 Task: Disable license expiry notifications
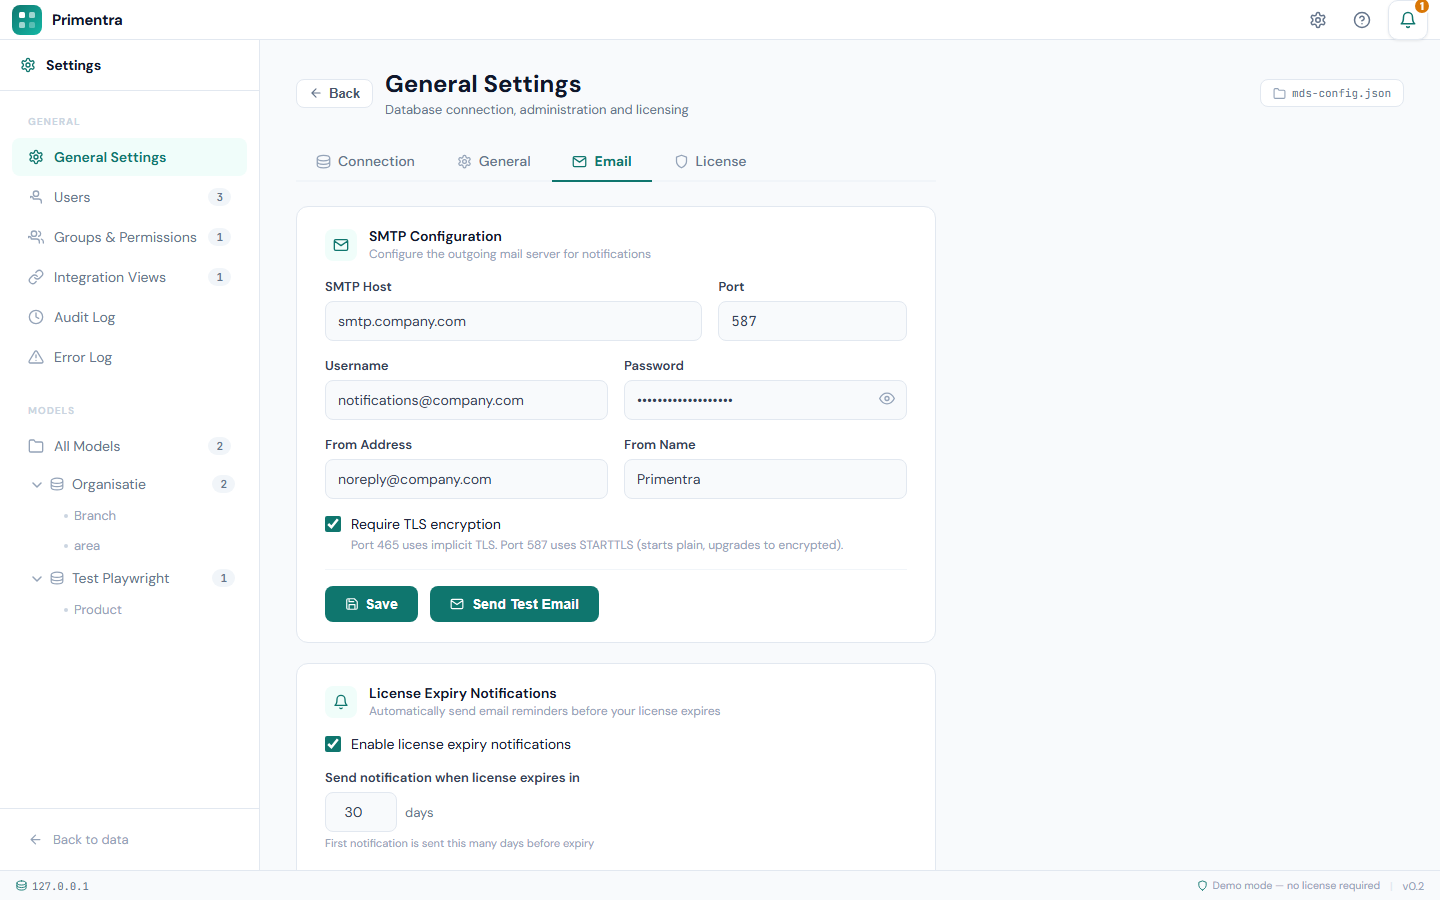pos(332,744)
